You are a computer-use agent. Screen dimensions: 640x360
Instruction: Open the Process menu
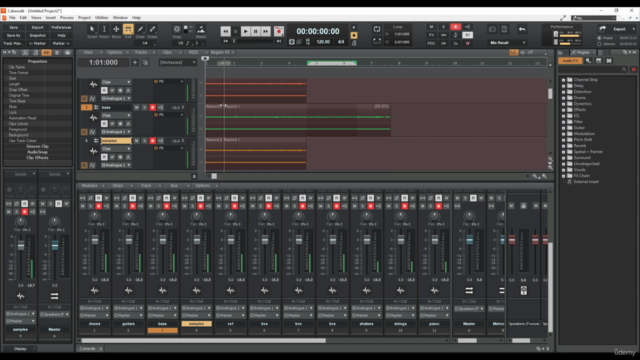67,18
